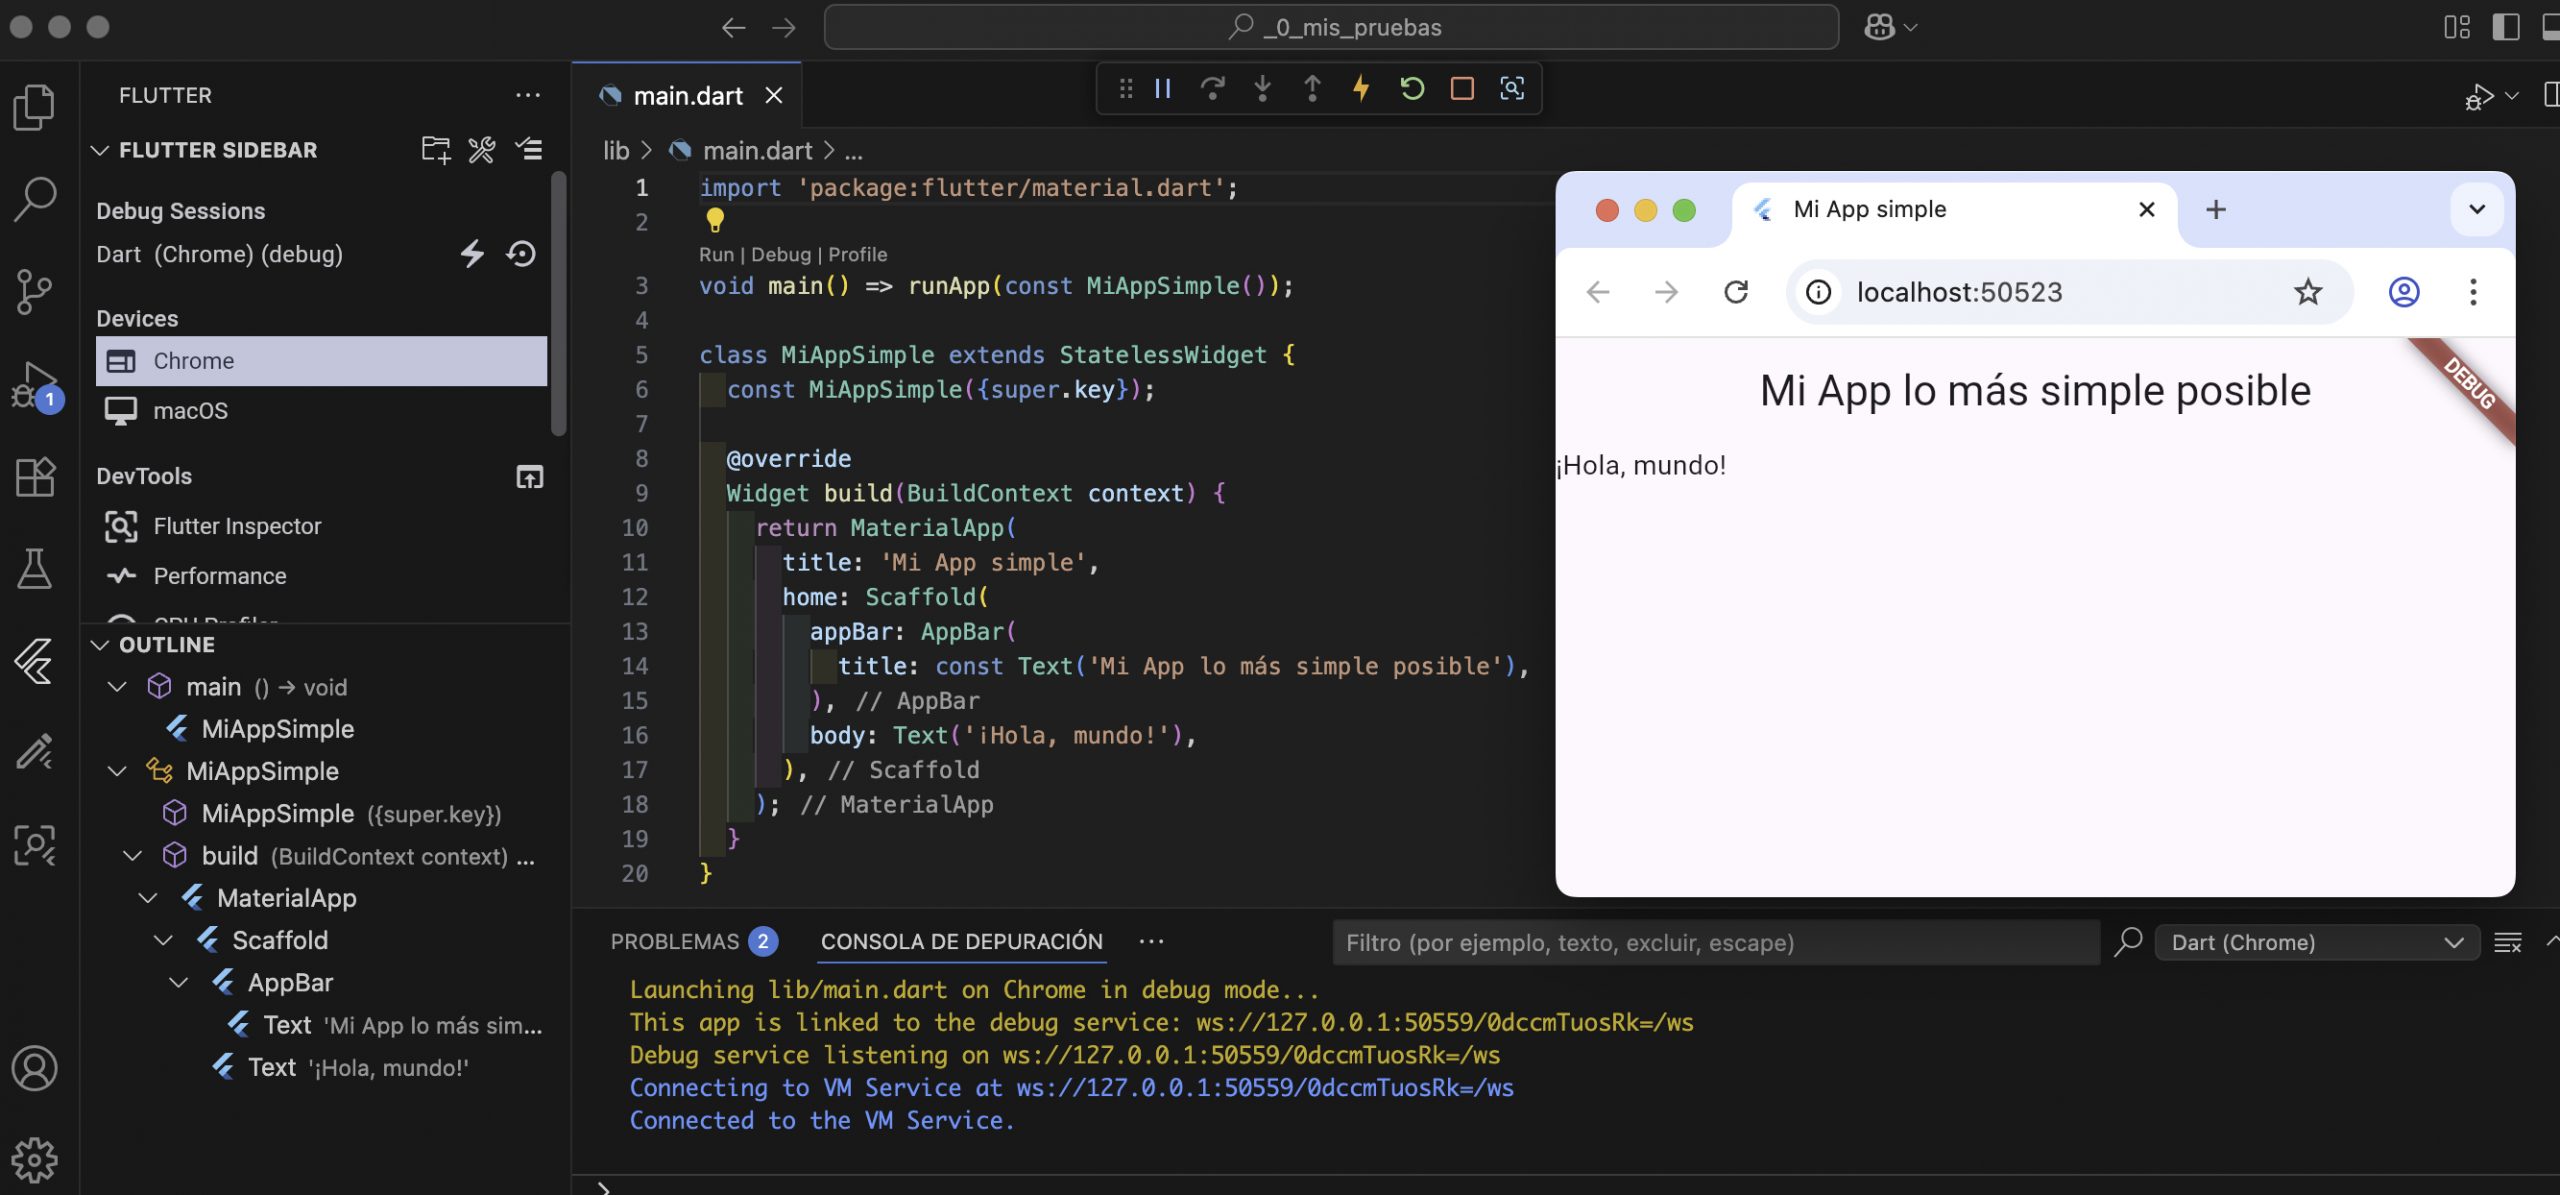Collapse the FLUTTER SIDEBAR section

coord(100,150)
